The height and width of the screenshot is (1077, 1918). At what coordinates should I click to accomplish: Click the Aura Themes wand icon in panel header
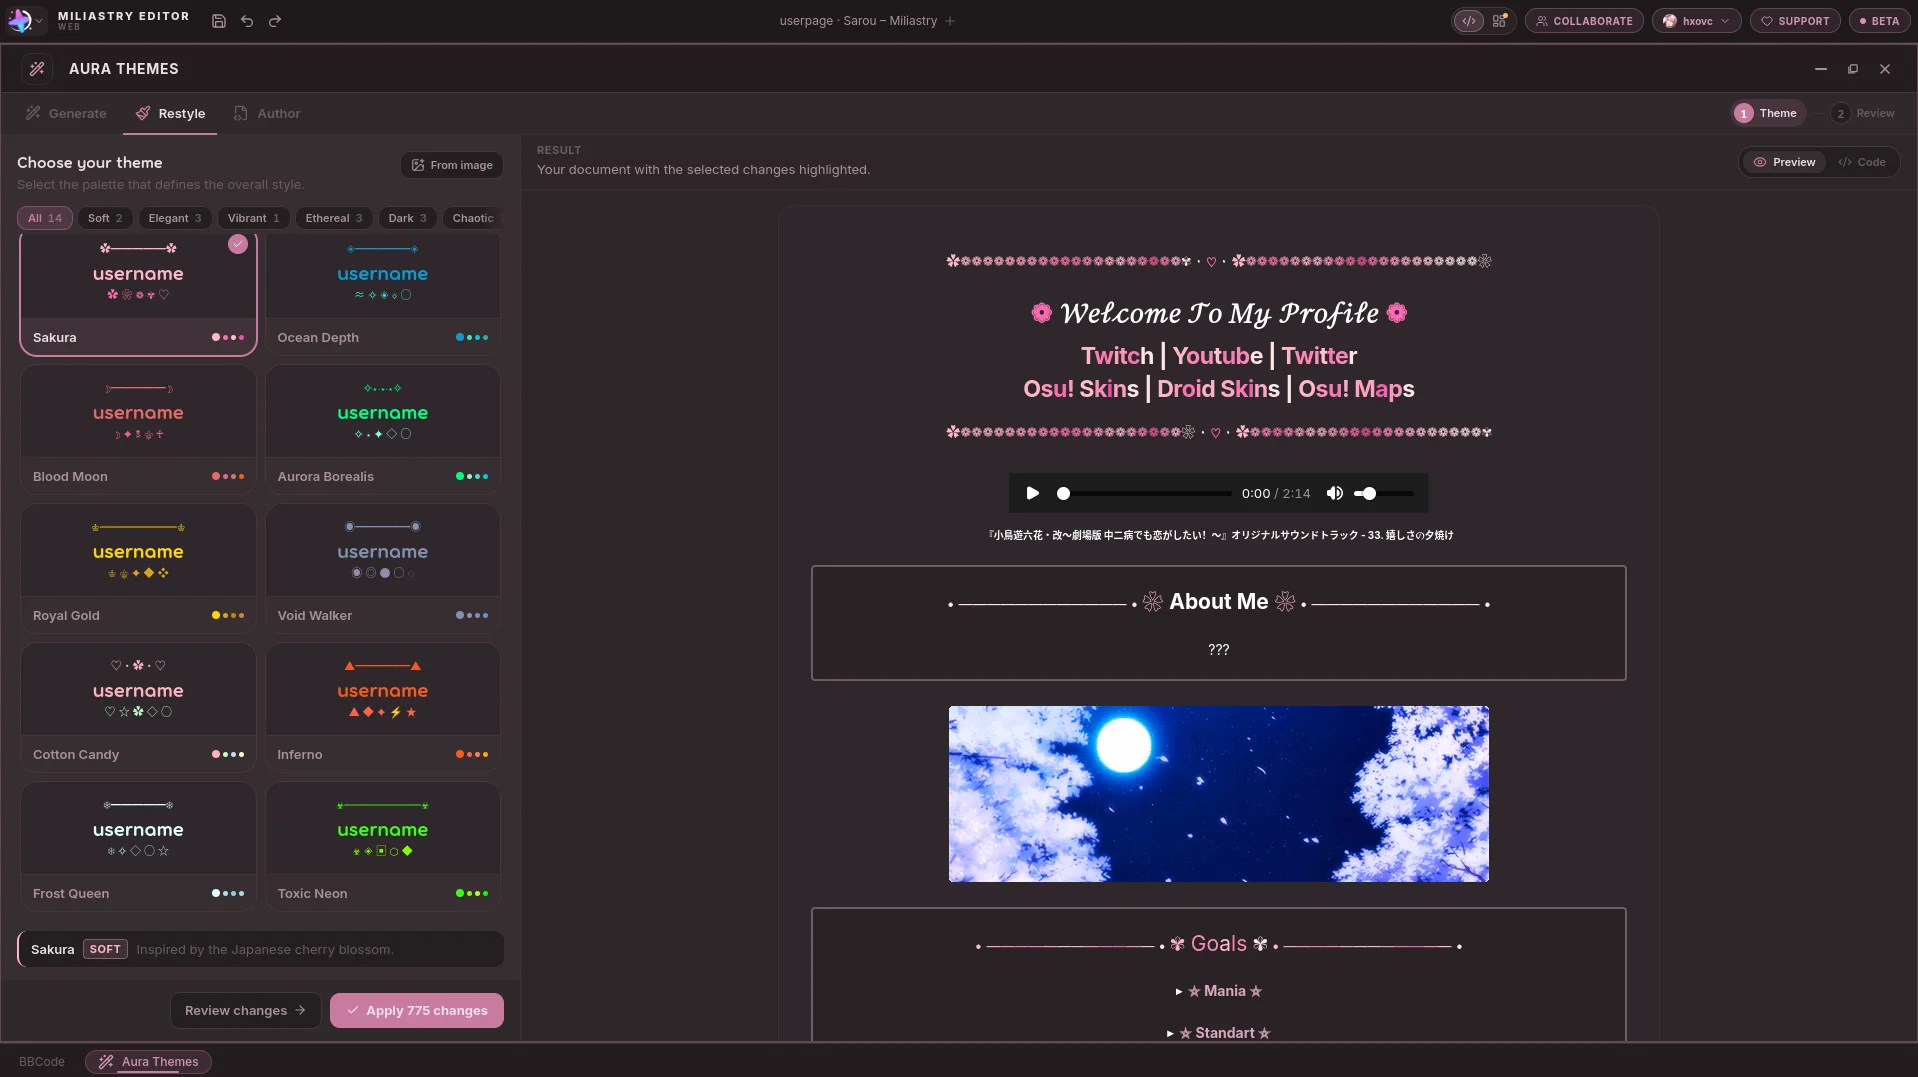coord(37,68)
